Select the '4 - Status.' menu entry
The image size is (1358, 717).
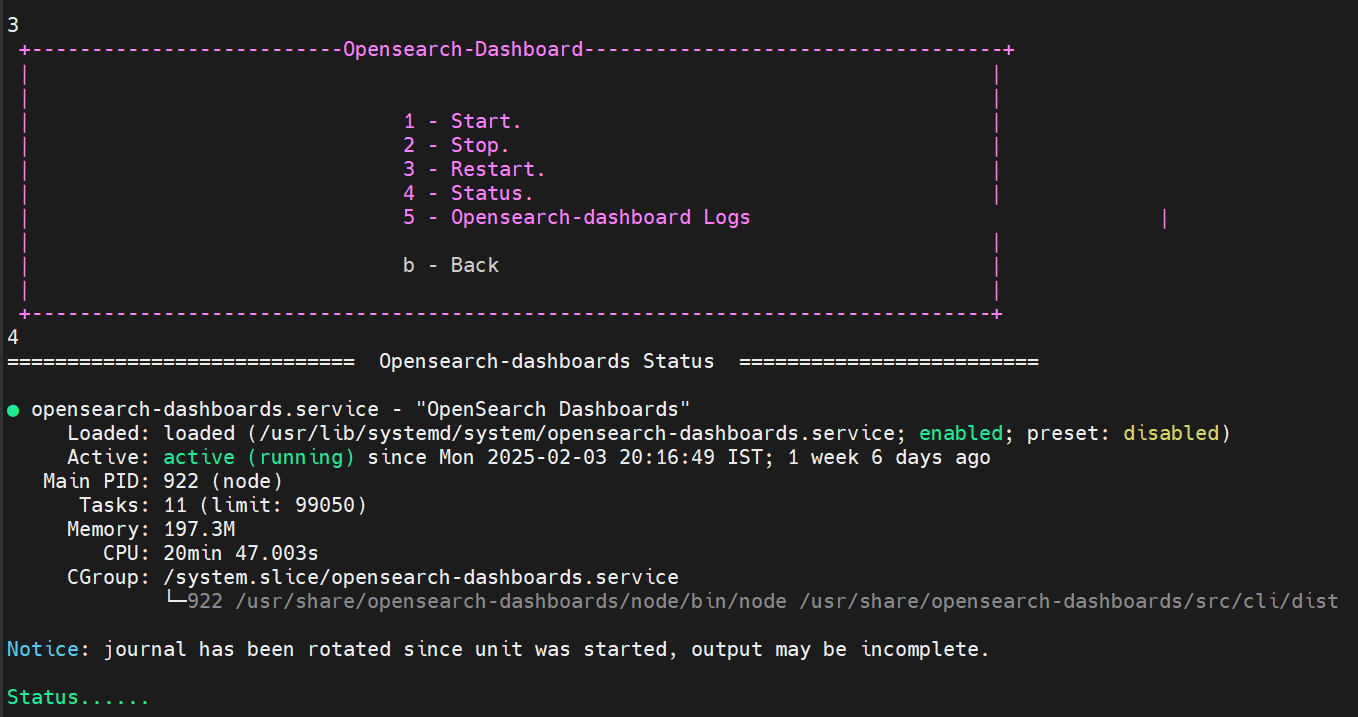[468, 193]
